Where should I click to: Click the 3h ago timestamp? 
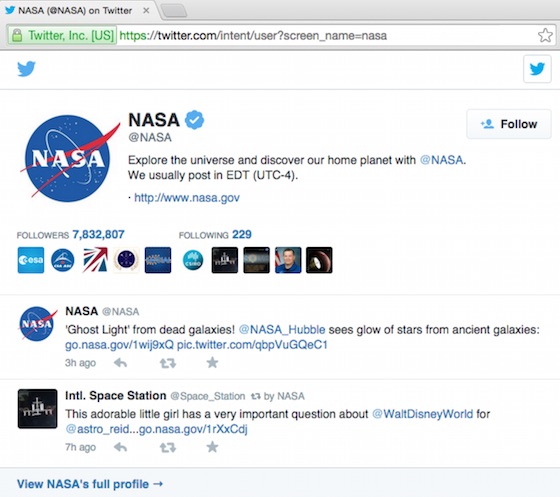coord(80,363)
